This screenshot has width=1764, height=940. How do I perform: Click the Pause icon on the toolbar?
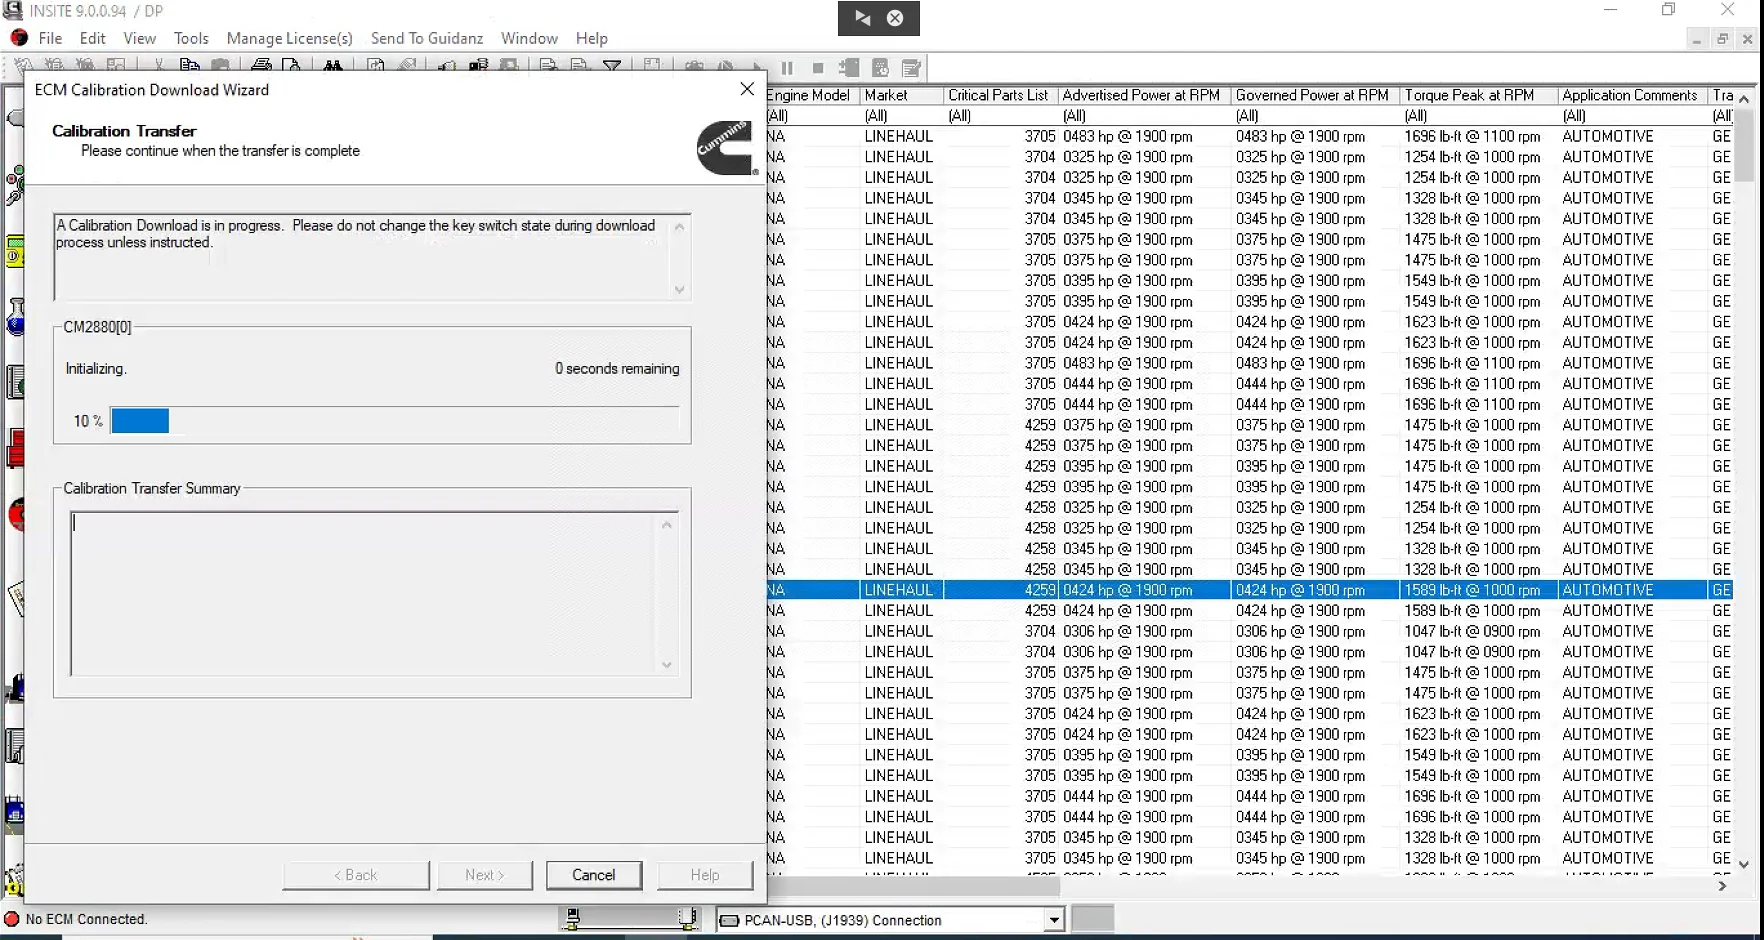click(x=787, y=67)
